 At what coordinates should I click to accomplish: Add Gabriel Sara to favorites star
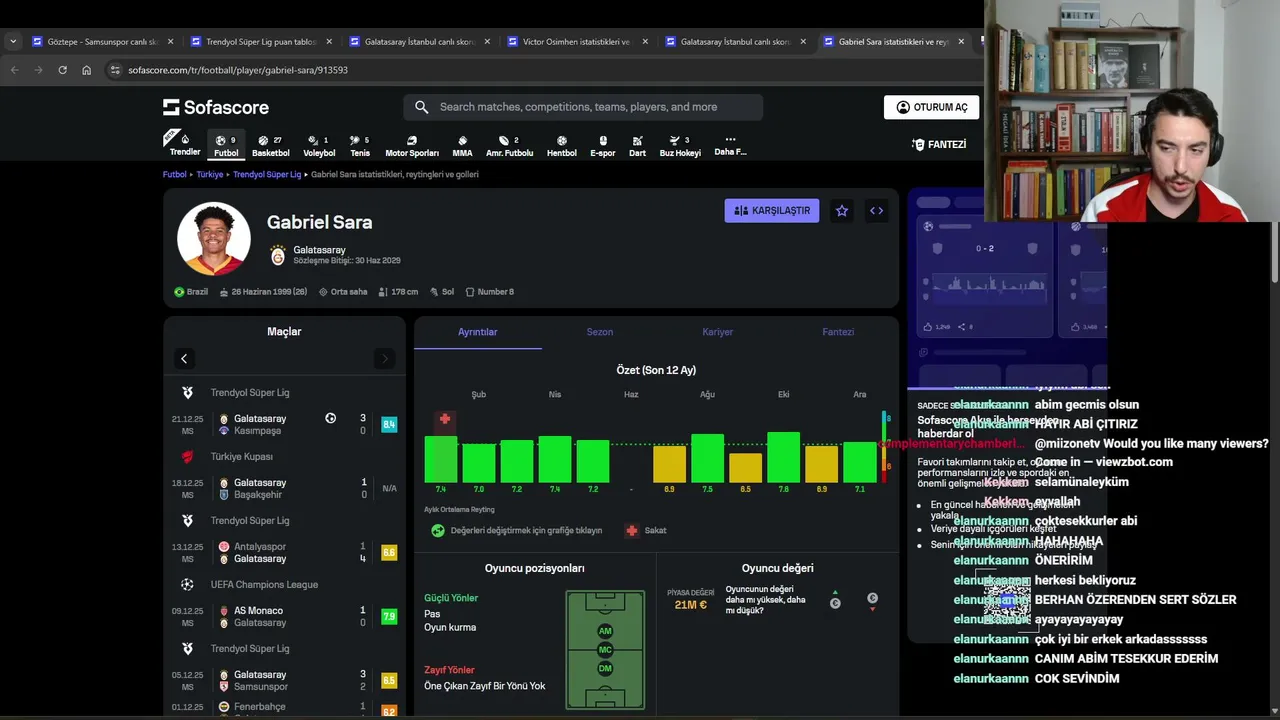coord(842,210)
